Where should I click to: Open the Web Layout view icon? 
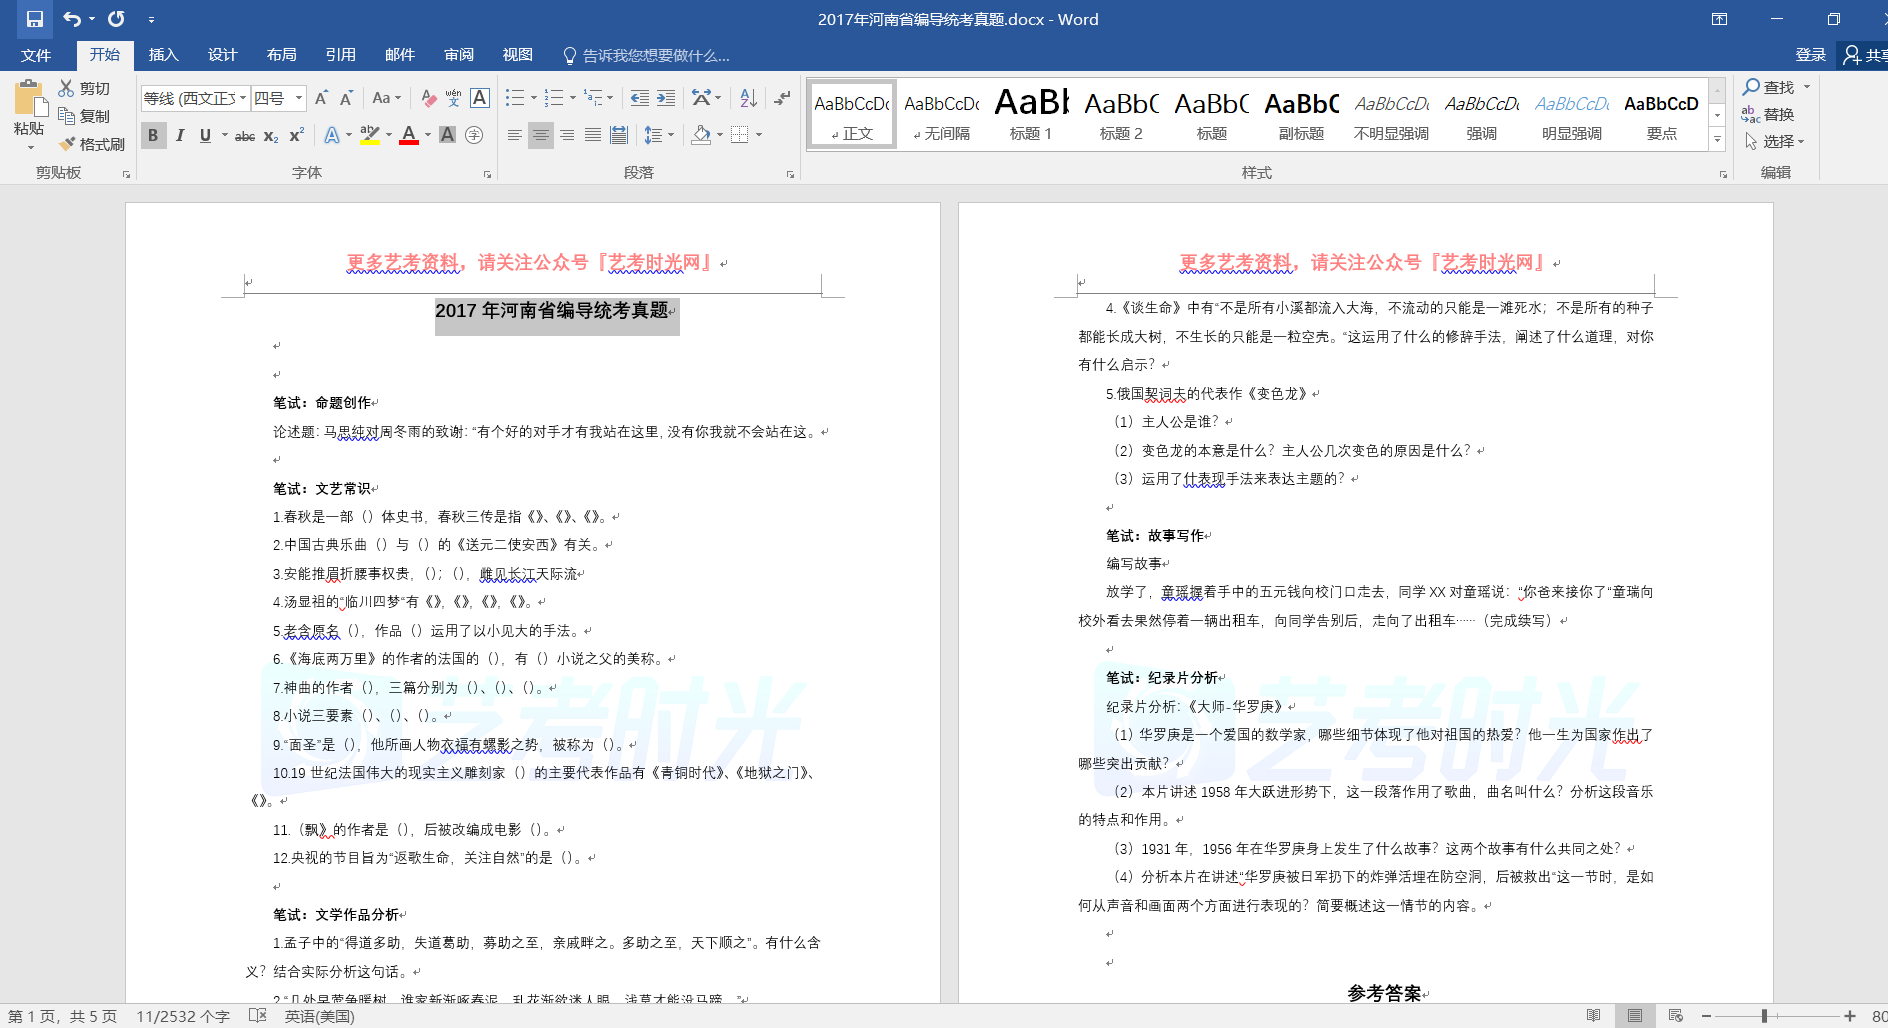pos(1676,1016)
